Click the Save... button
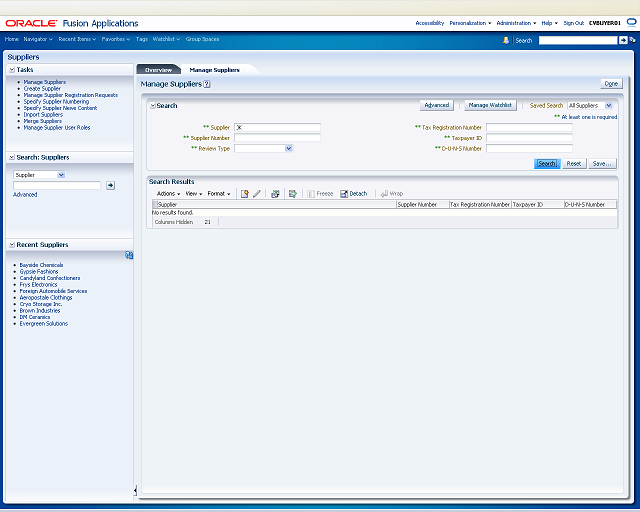 pos(602,164)
